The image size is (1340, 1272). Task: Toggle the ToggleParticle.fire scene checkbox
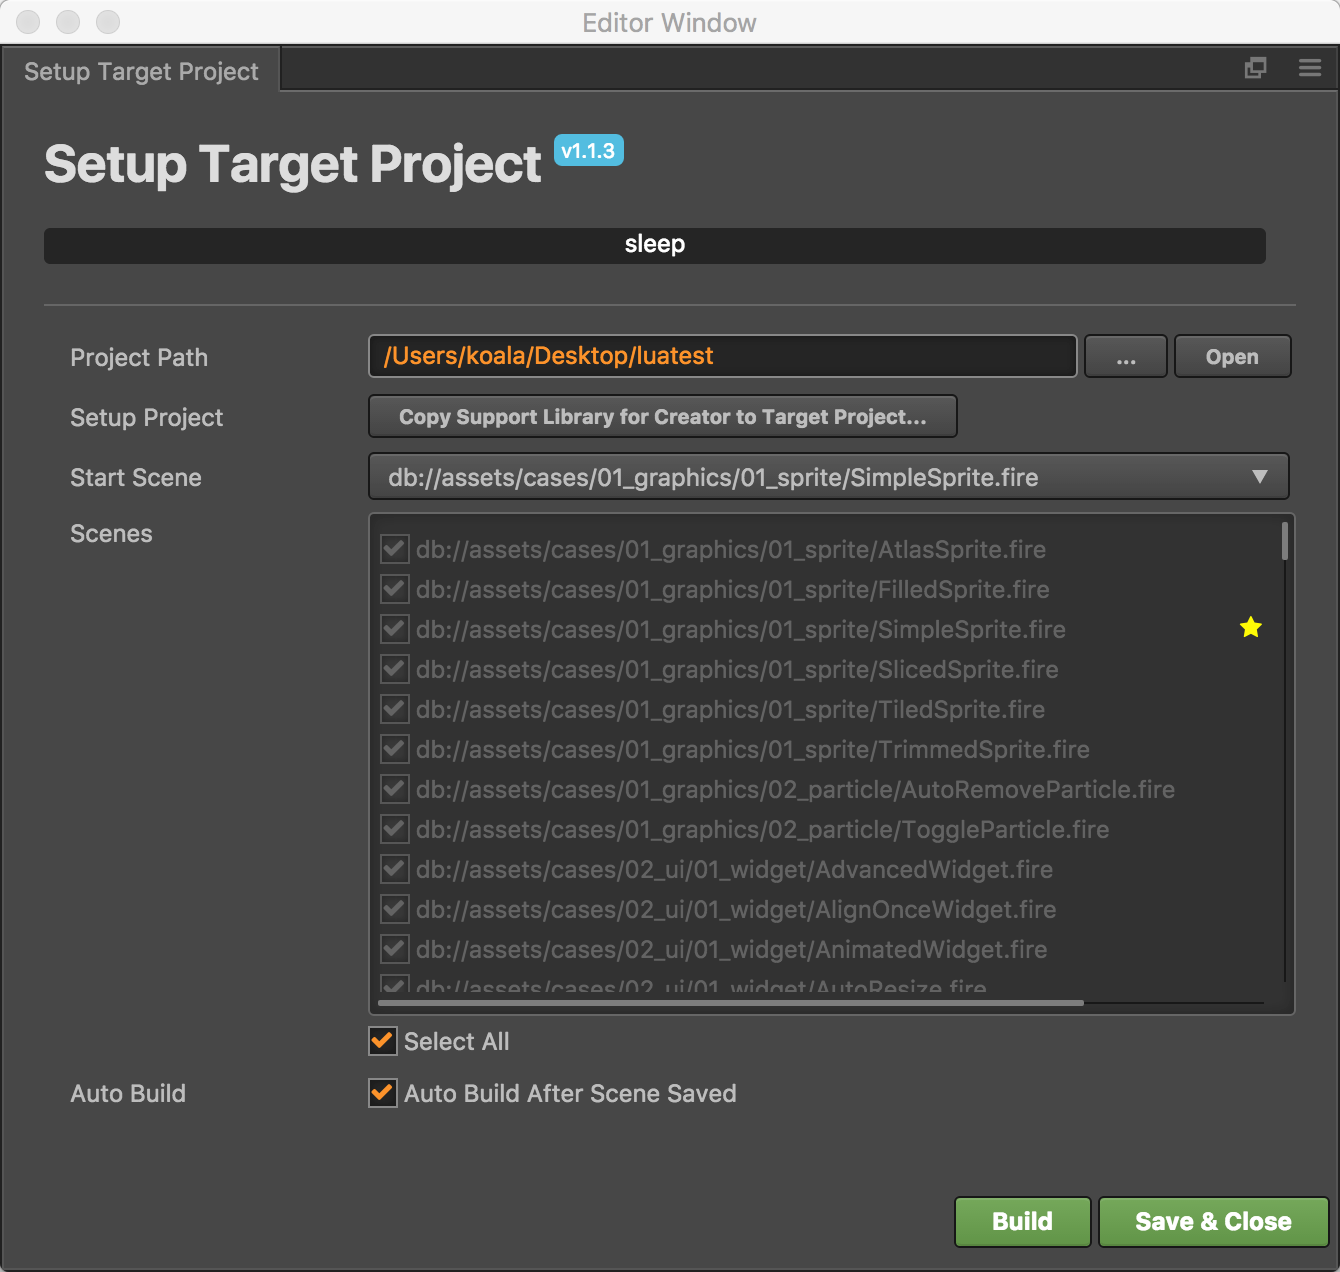(395, 829)
